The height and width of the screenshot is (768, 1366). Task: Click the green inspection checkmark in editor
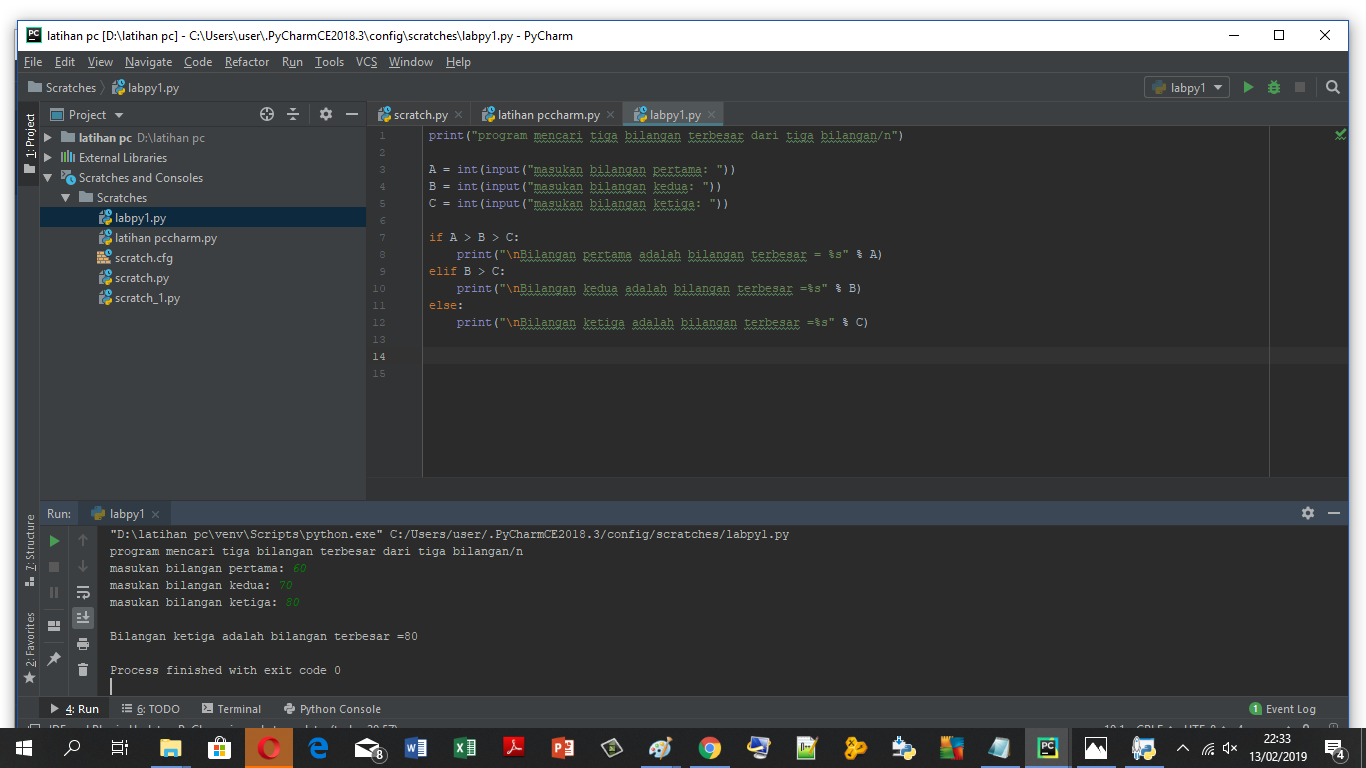1340,134
